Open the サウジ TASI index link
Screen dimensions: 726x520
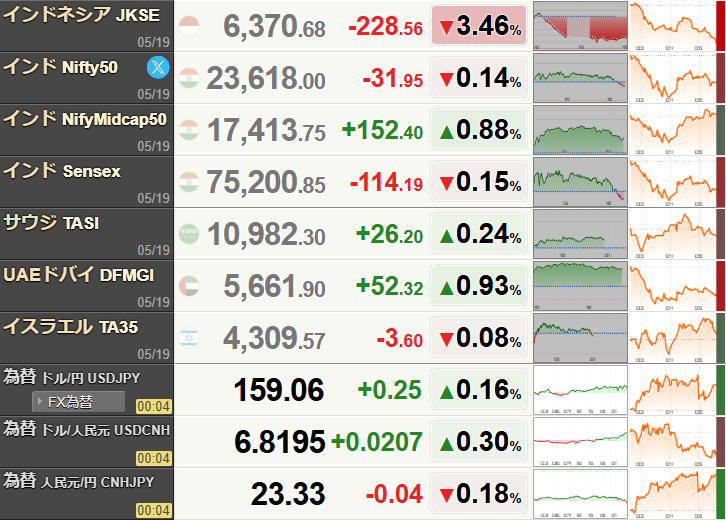pos(51,223)
